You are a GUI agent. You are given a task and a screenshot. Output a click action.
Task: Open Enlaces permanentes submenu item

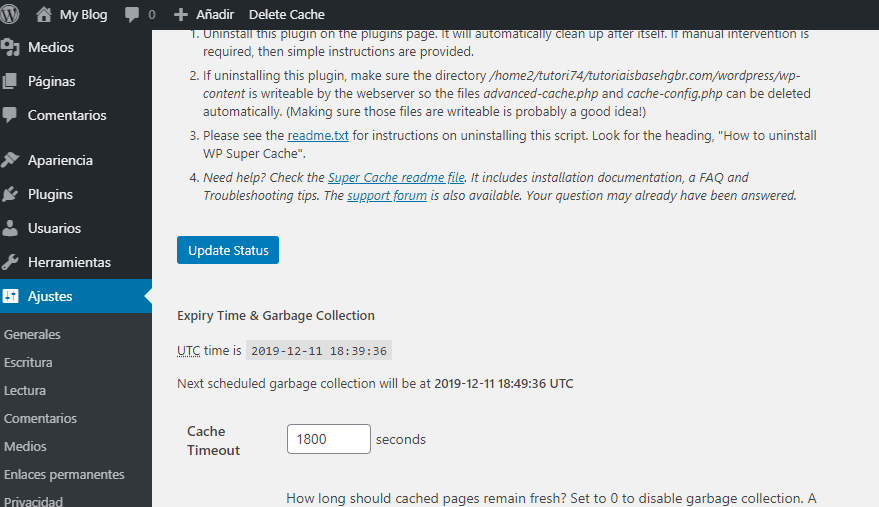coord(64,474)
